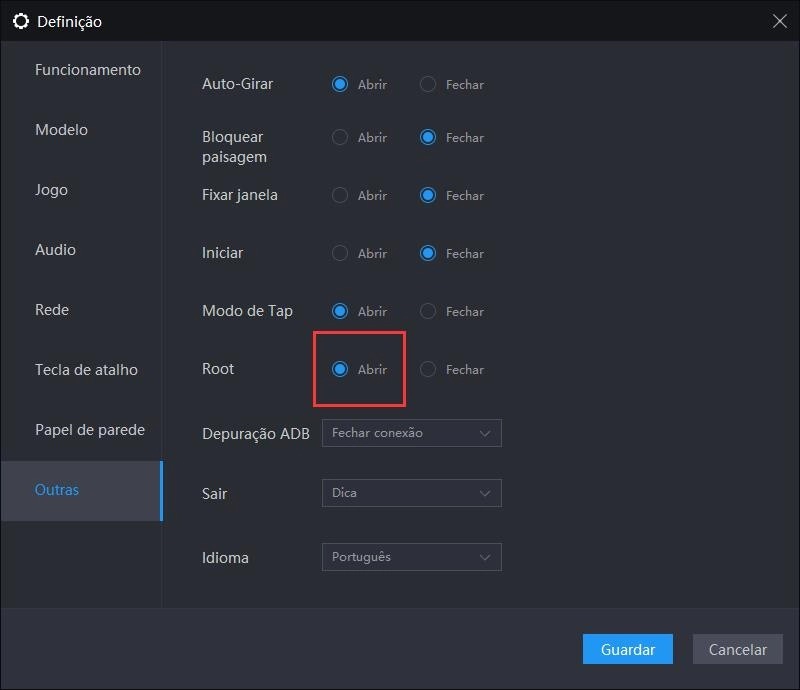
Task: View Tecla de atalho shortcuts section
Action: tap(86, 369)
